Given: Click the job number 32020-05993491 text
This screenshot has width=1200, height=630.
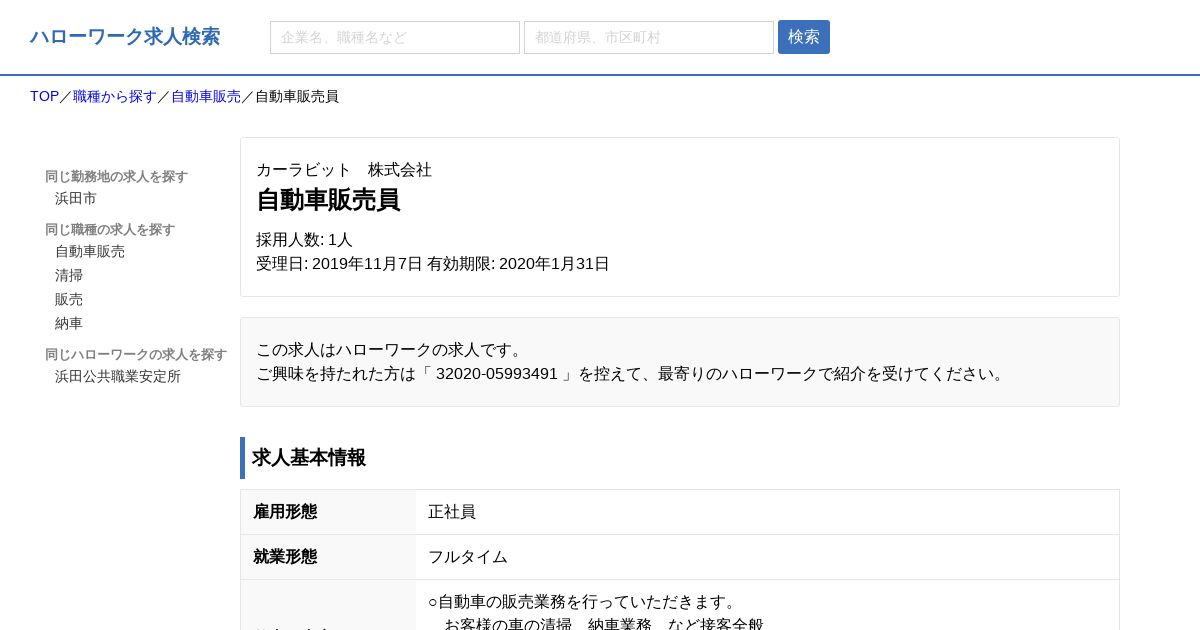Looking at the screenshot, I should tap(497, 373).
